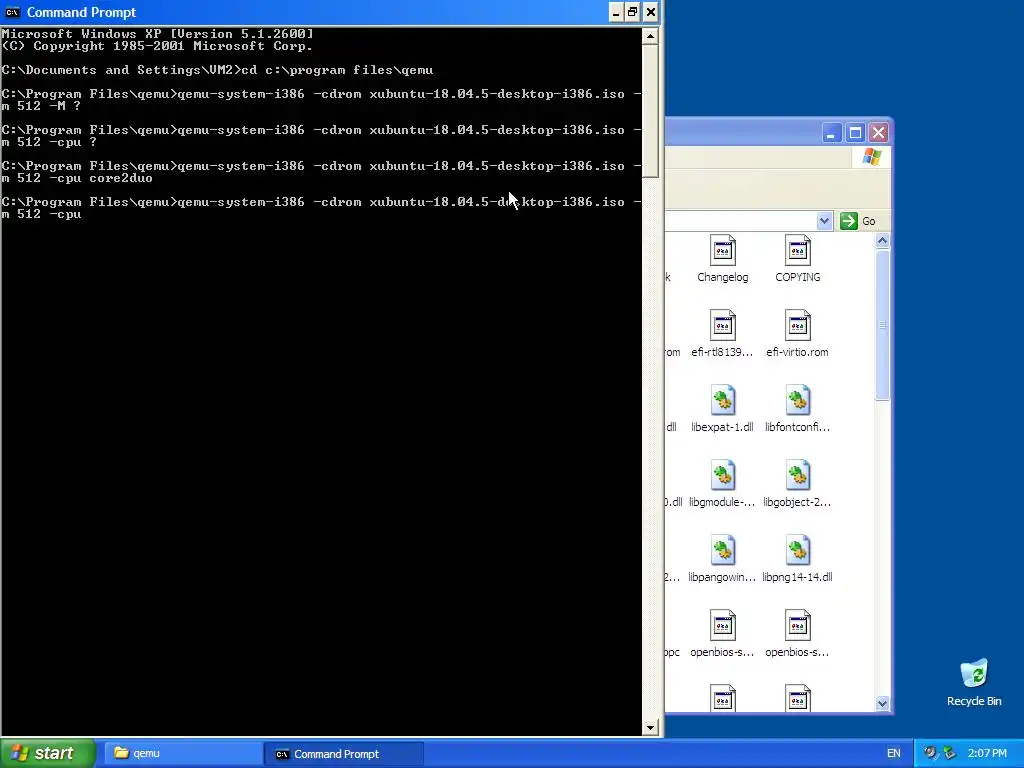Close the qemu explorer window
Image resolution: width=1024 pixels, height=768 pixels.
pyautogui.click(x=879, y=133)
